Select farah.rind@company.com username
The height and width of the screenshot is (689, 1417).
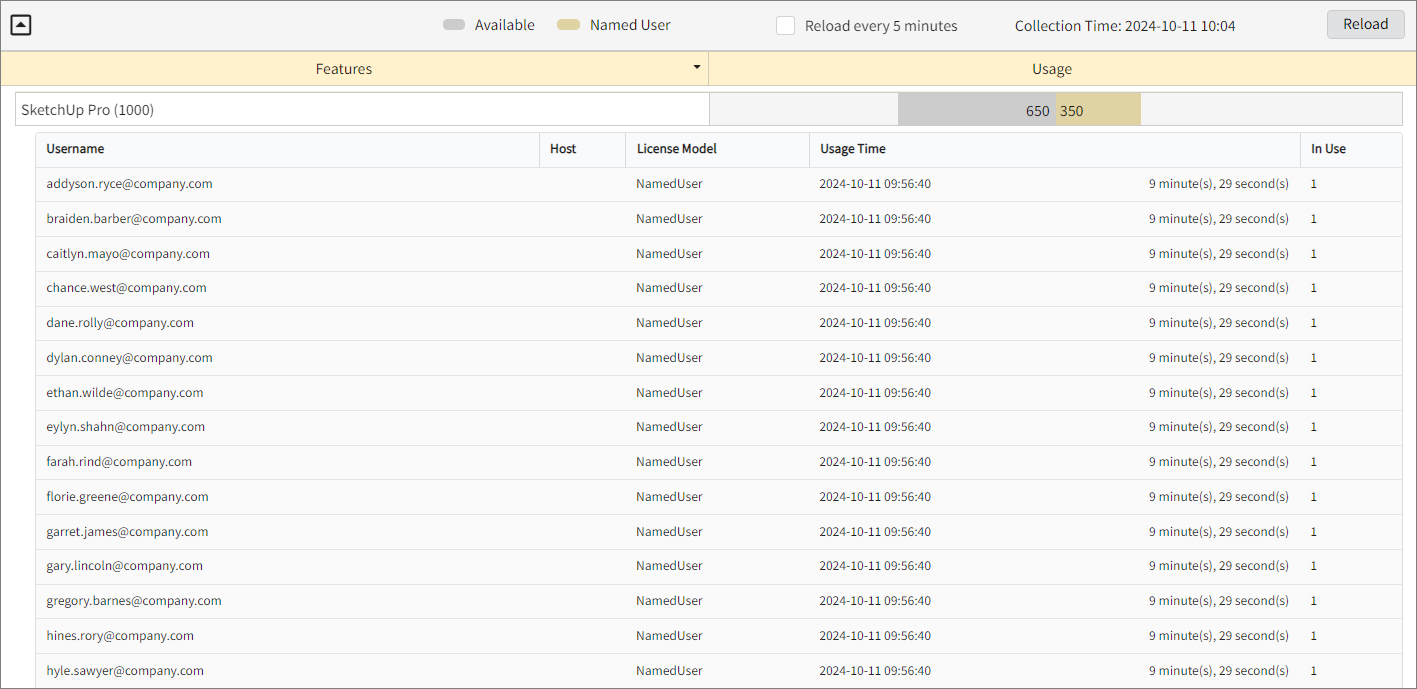click(x=119, y=462)
